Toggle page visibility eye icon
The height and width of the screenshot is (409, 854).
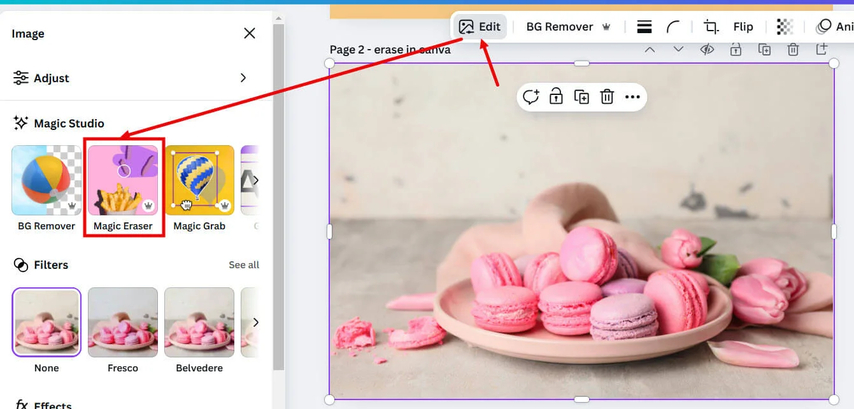707,50
